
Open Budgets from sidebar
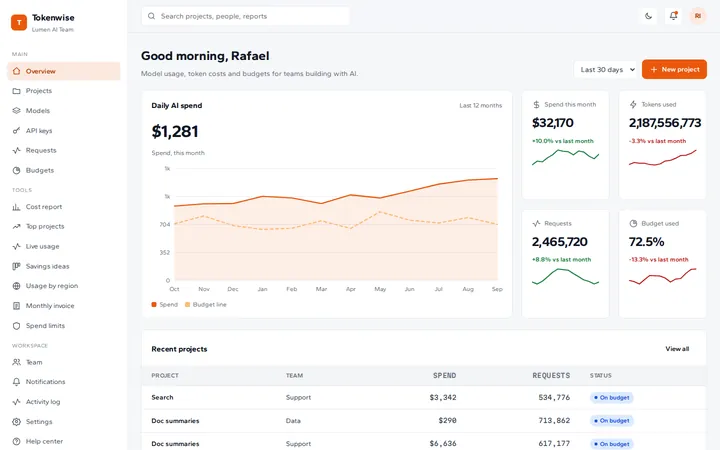(x=64, y=170)
